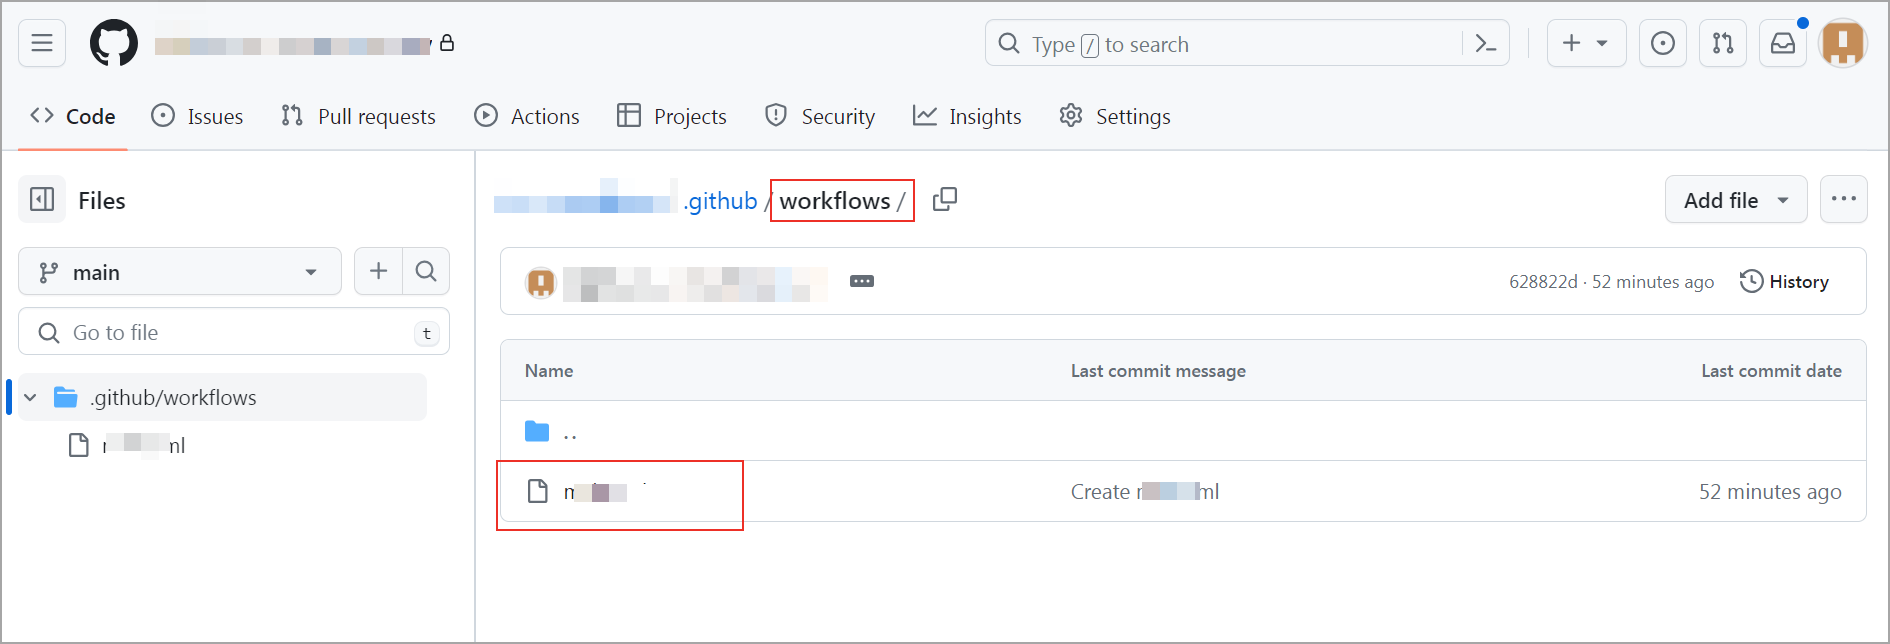
Task: Open the Pull requests shortcut icon in header
Action: [x=1723, y=43]
